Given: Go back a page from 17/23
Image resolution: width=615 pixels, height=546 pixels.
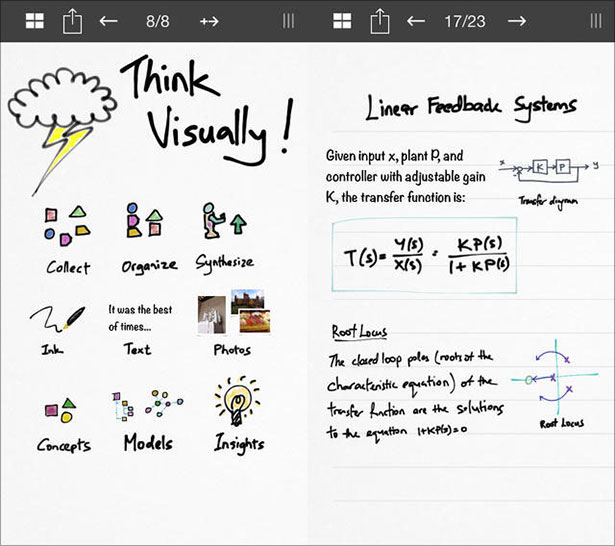Looking at the screenshot, I should 416,20.
